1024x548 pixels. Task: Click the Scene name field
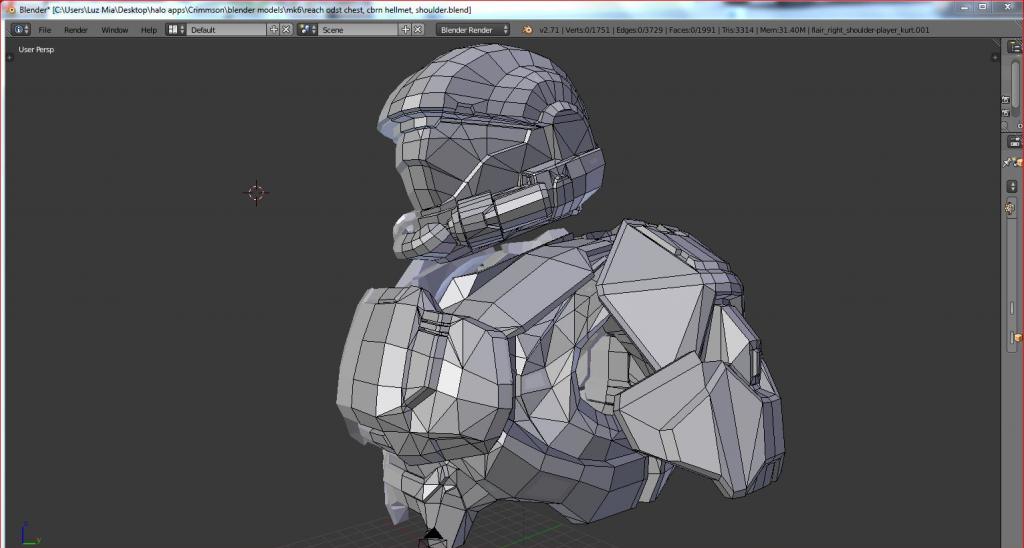point(359,29)
